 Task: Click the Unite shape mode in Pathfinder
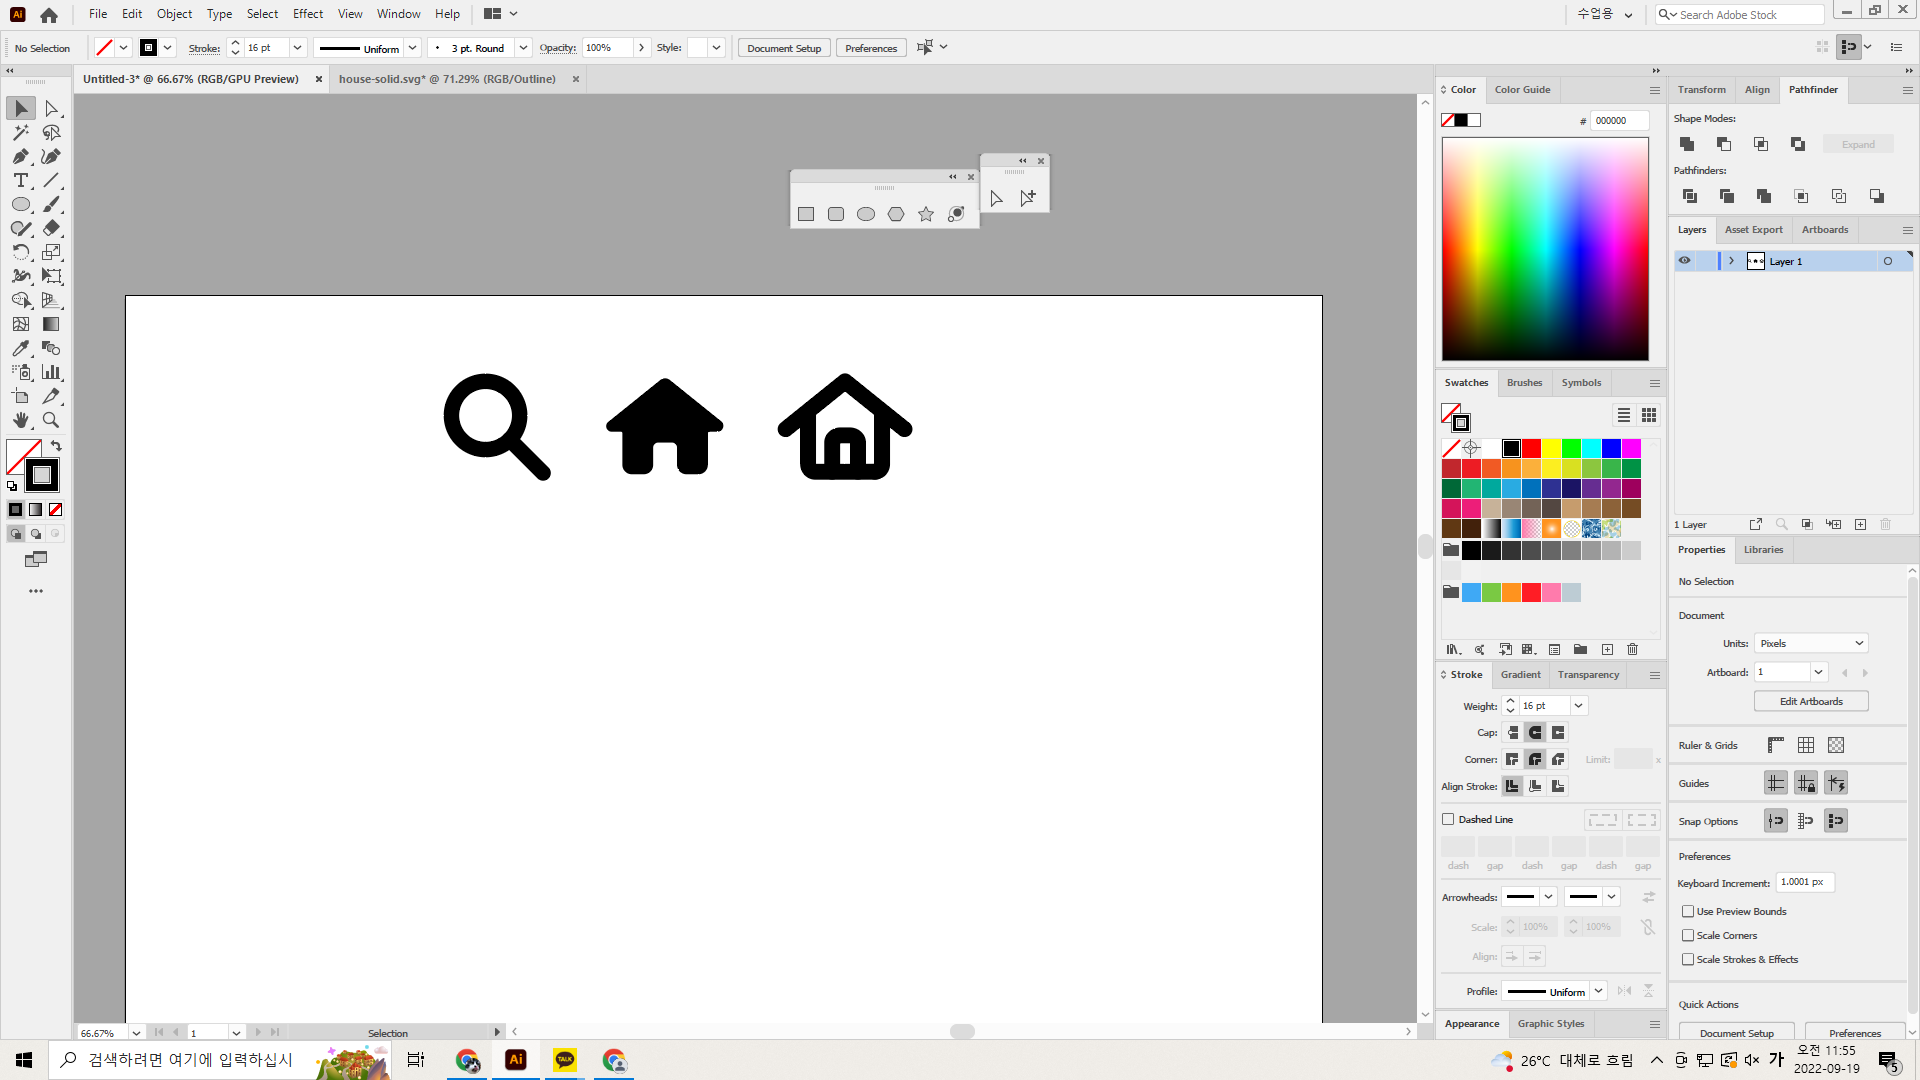point(1687,144)
